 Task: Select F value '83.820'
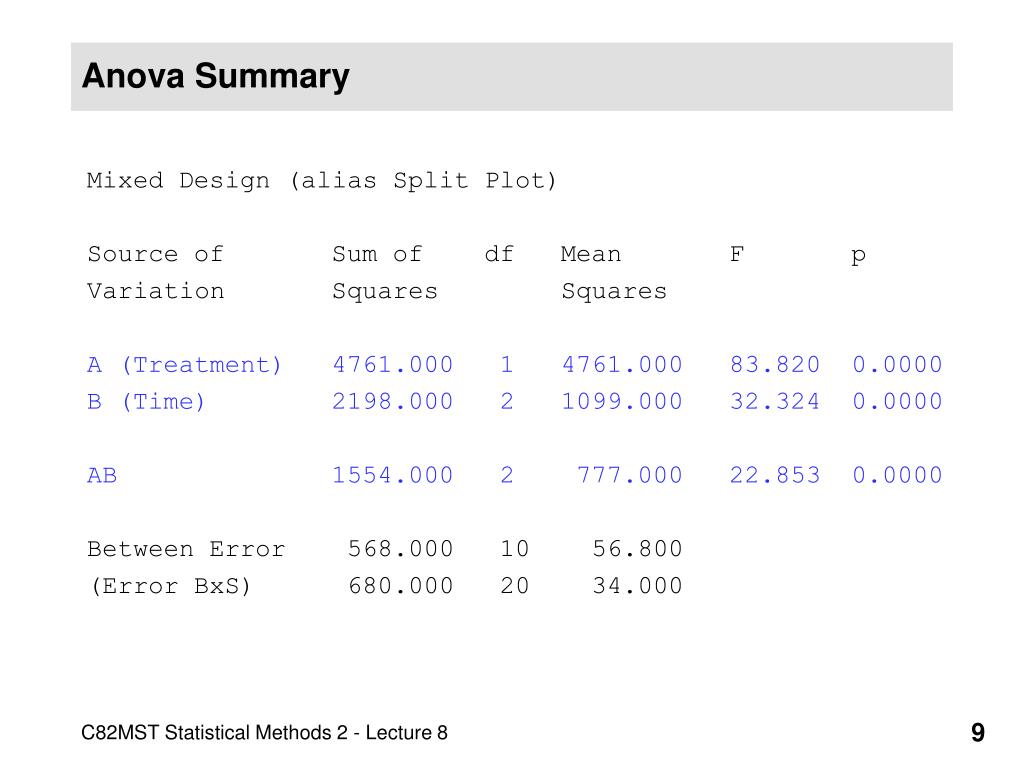point(775,364)
